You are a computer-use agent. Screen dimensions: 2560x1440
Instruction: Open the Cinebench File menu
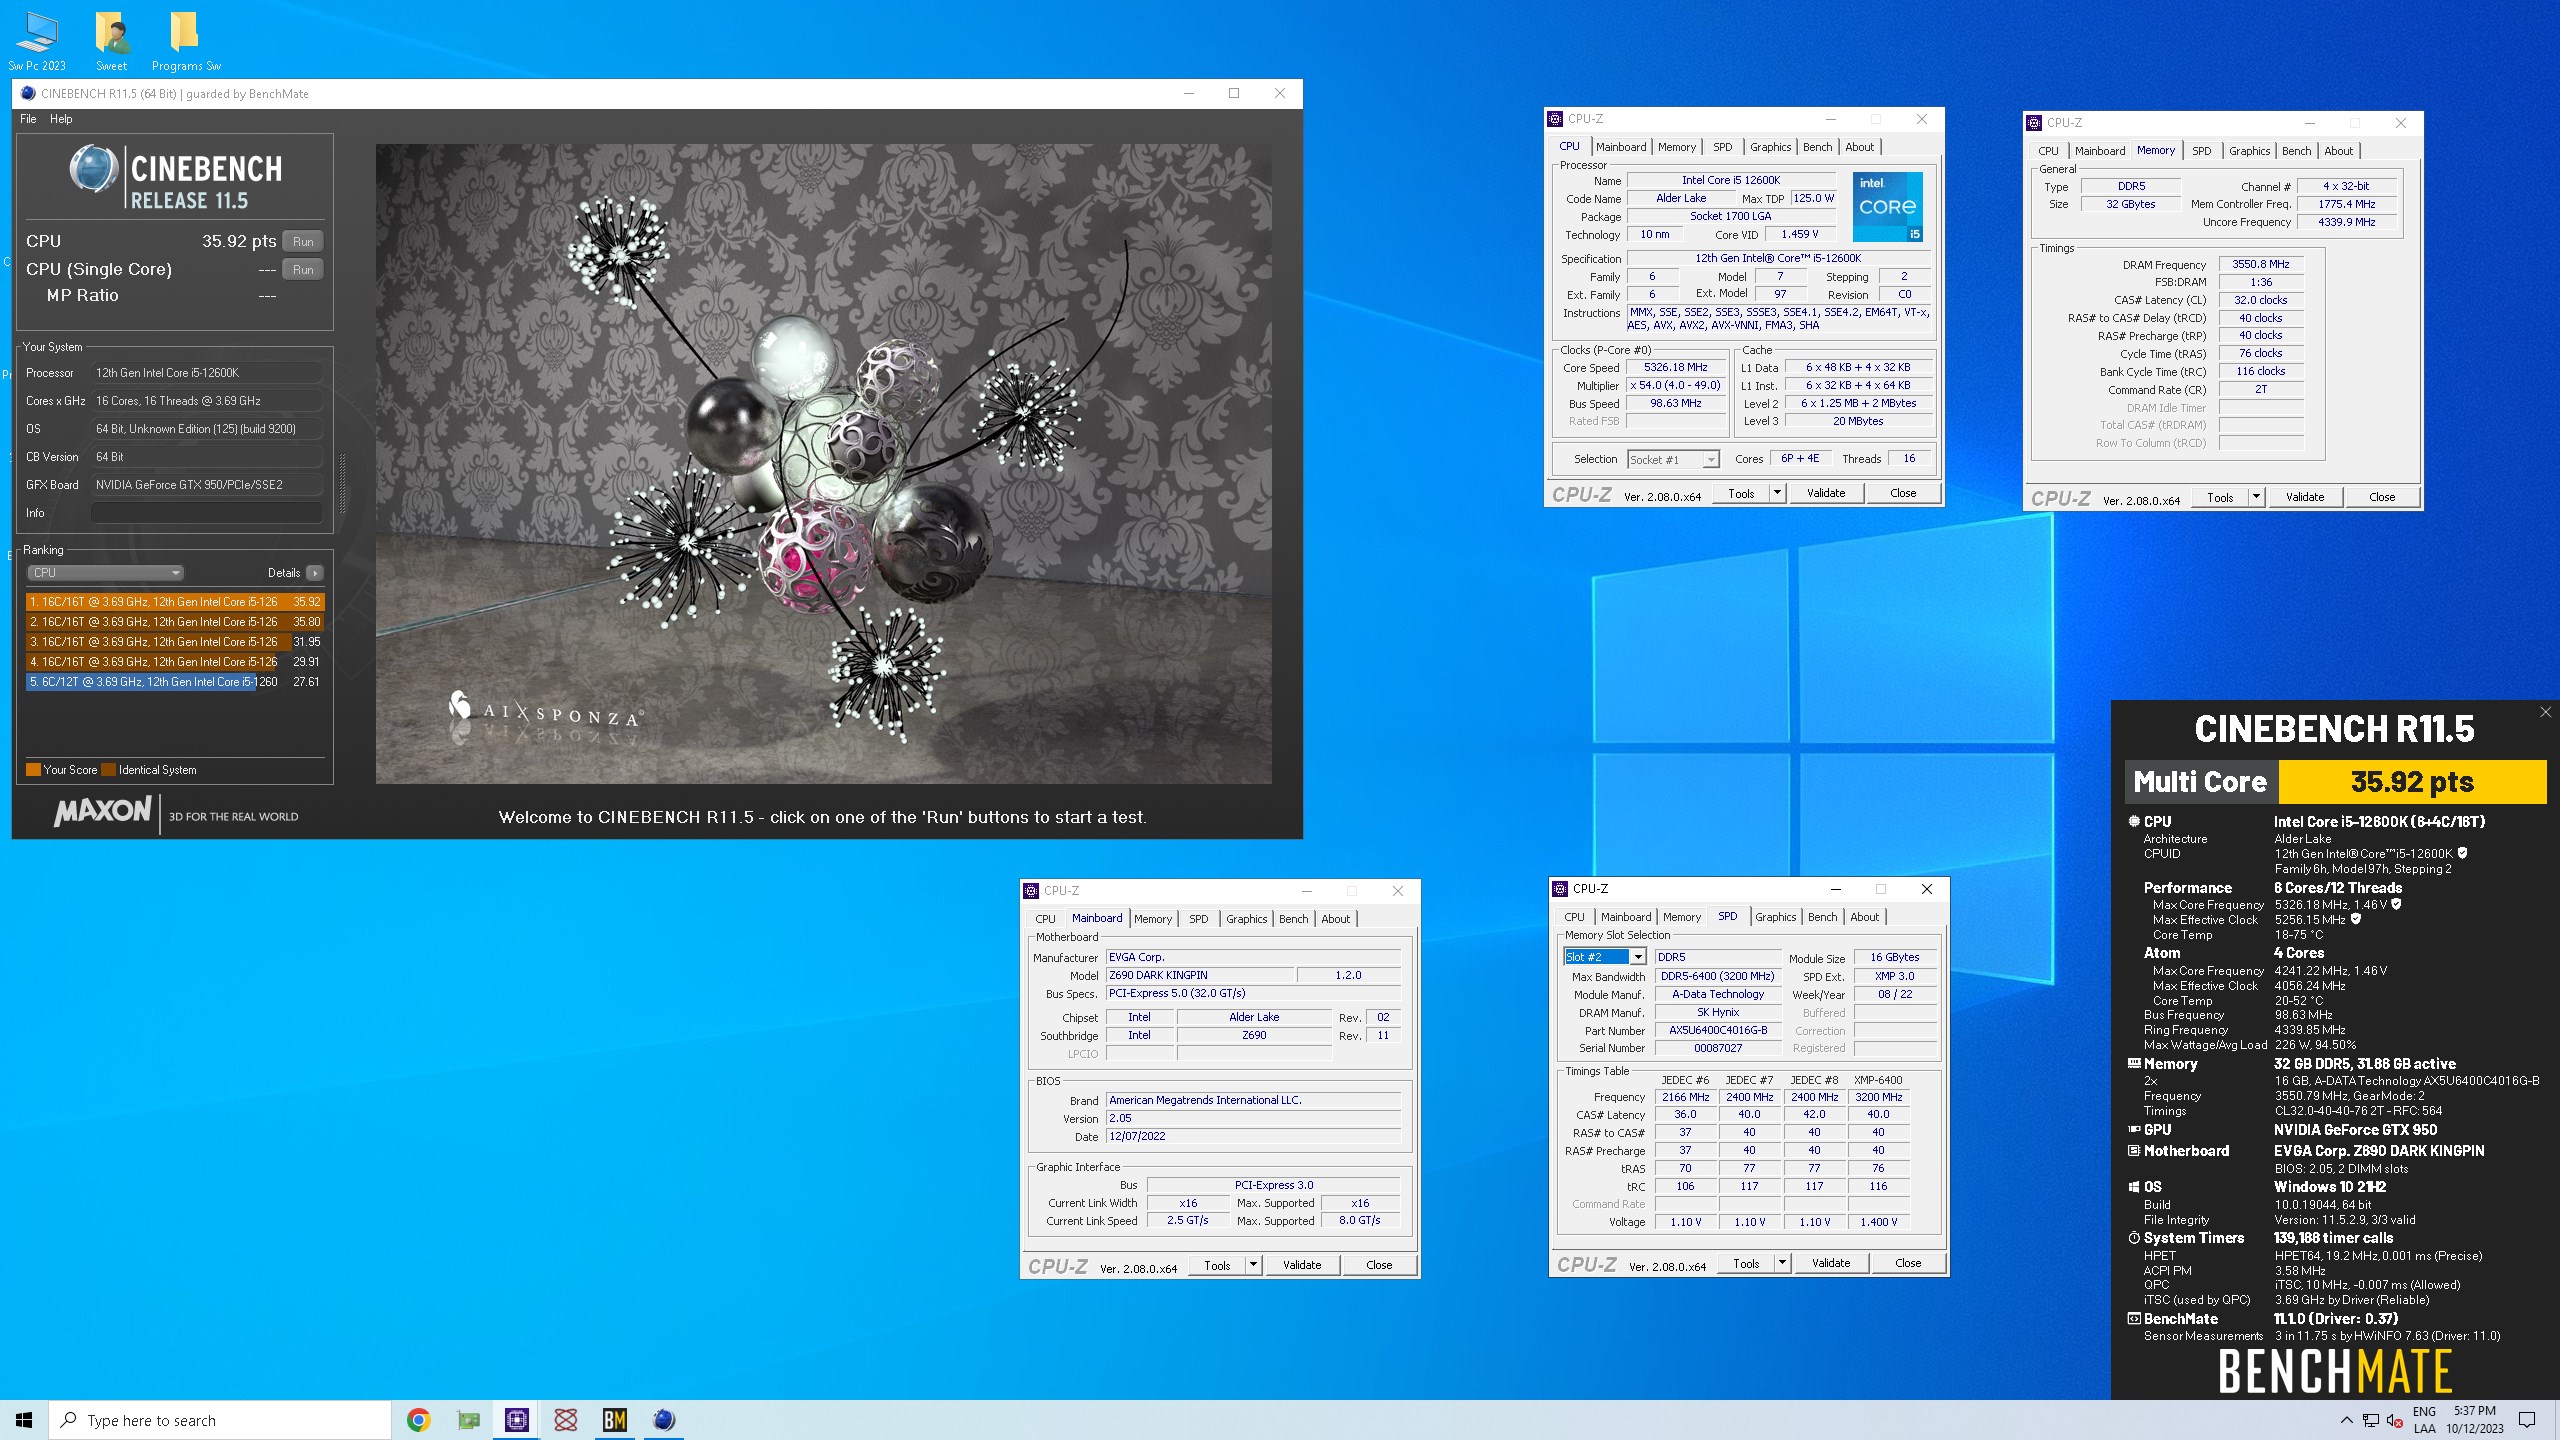click(x=28, y=119)
